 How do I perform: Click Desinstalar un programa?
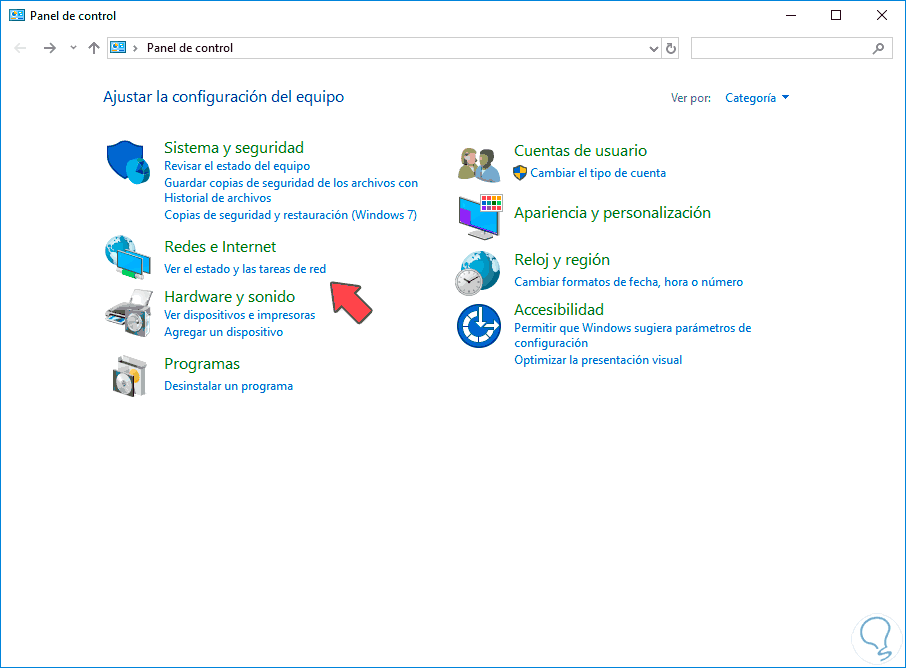pyautogui.click(x=228, y=386)
